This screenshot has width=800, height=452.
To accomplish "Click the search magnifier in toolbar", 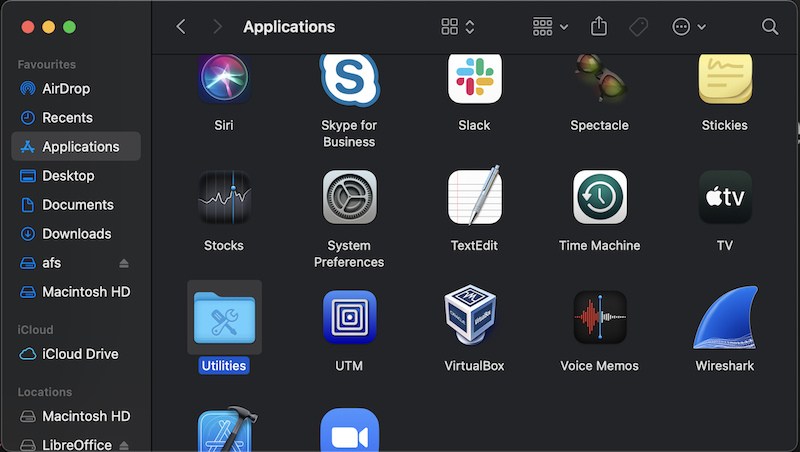I will pyautogui.click(x=770, y=27).
